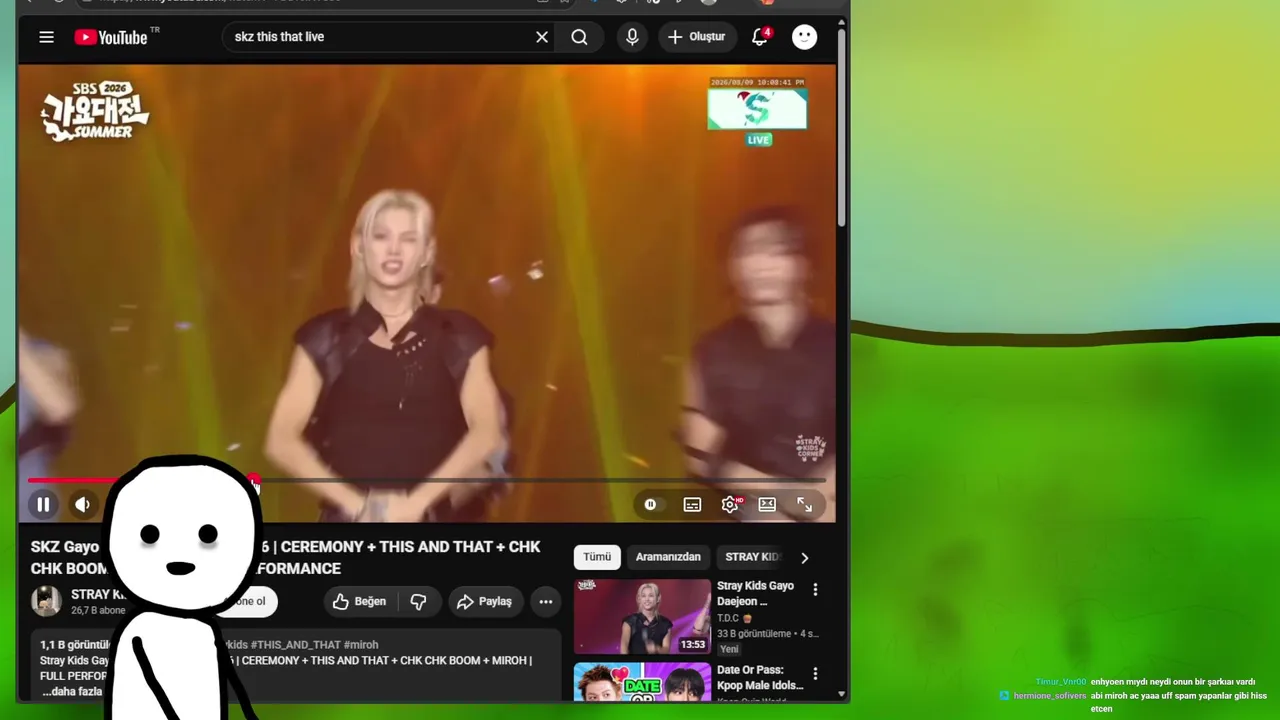Click the search magnifier button
This screenshot has height=720, width=1280.
click(579, 37)
